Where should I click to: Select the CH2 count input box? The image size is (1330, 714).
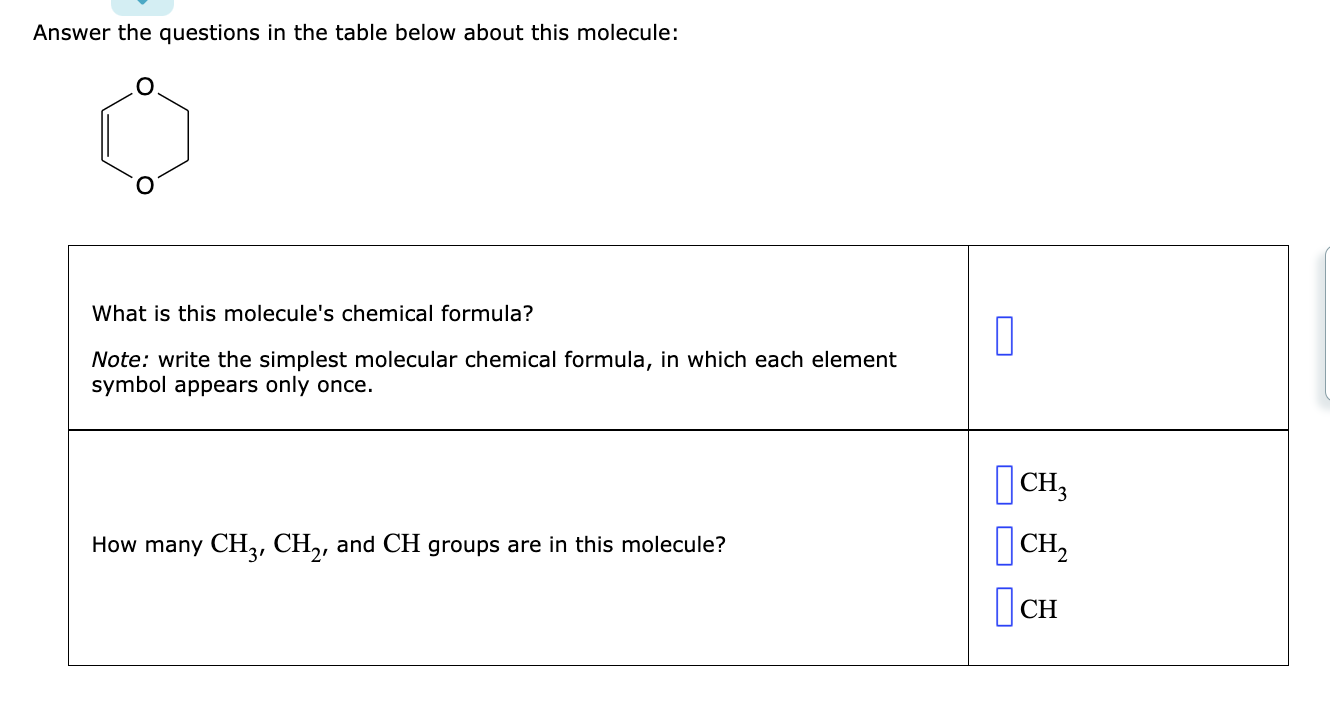click(1005, 546)
